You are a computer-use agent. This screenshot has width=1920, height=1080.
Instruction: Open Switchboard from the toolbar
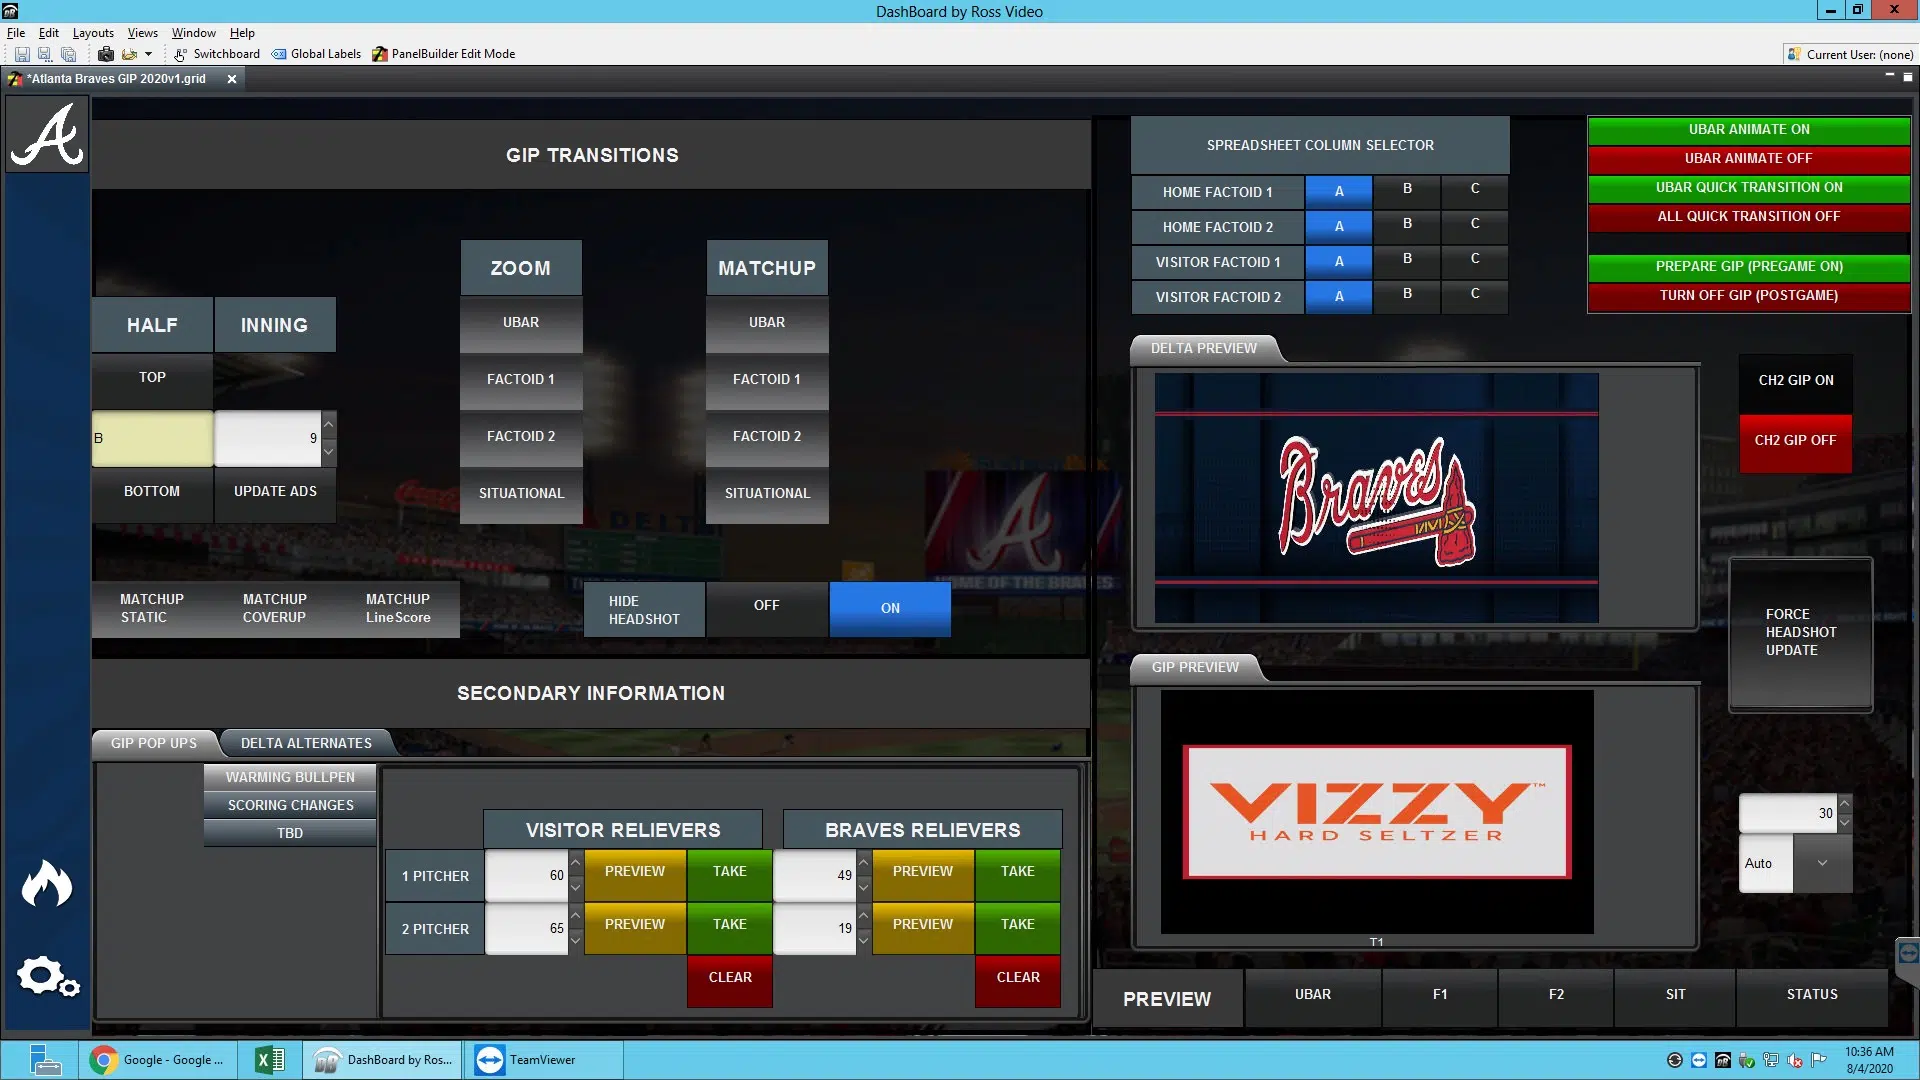216,54
